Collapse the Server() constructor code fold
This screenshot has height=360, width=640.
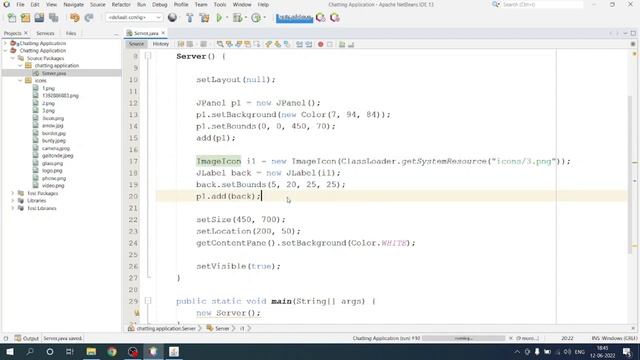point(148,56)
